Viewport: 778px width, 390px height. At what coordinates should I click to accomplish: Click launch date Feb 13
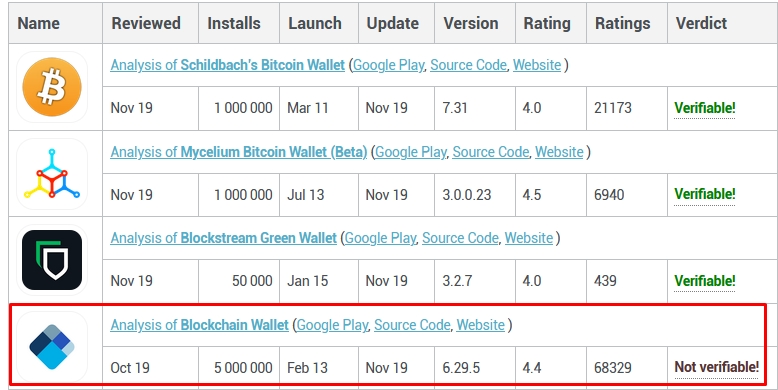308,368
